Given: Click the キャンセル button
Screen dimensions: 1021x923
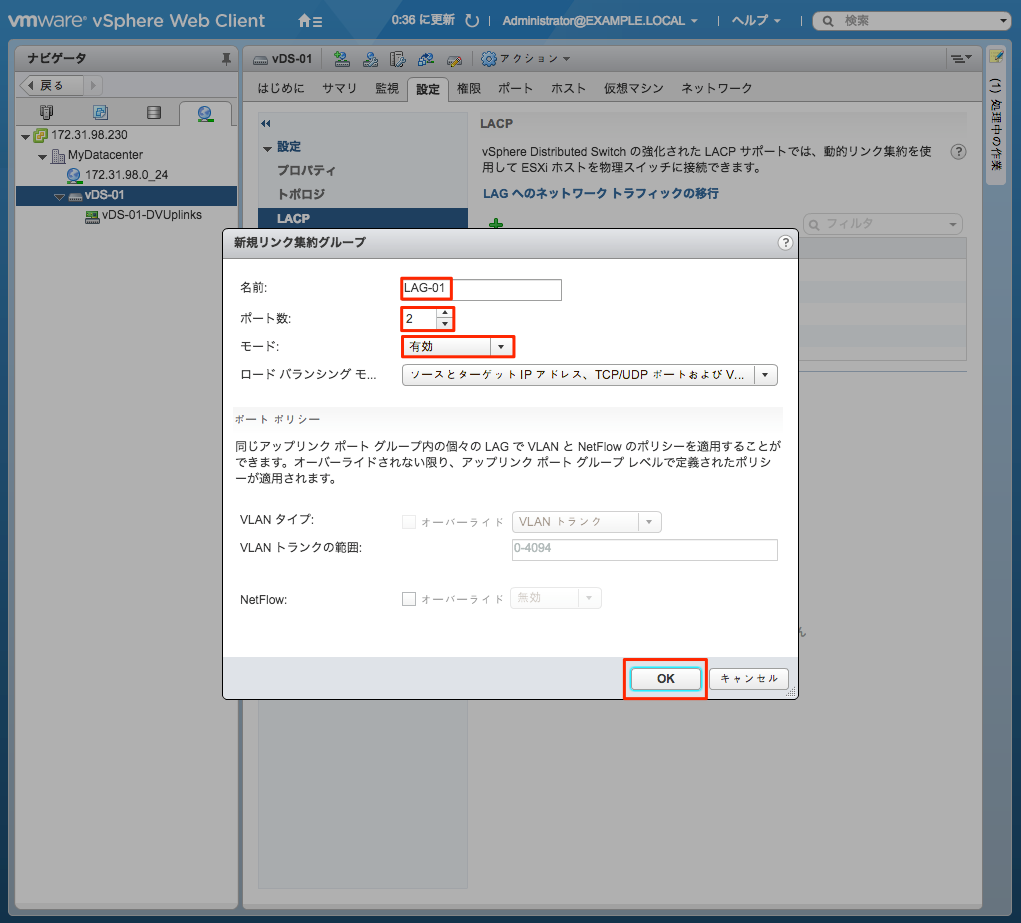Looking at the screenshot, I should [749, 679].
